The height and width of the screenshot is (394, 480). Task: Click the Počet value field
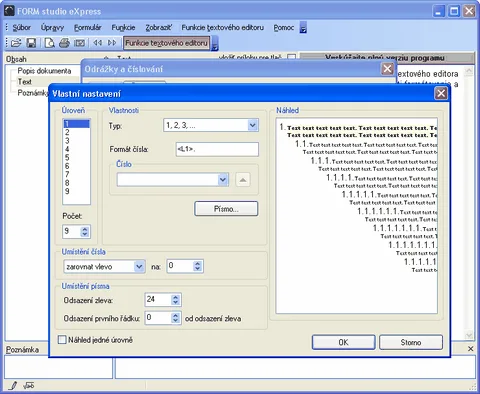tap(72, 231)
